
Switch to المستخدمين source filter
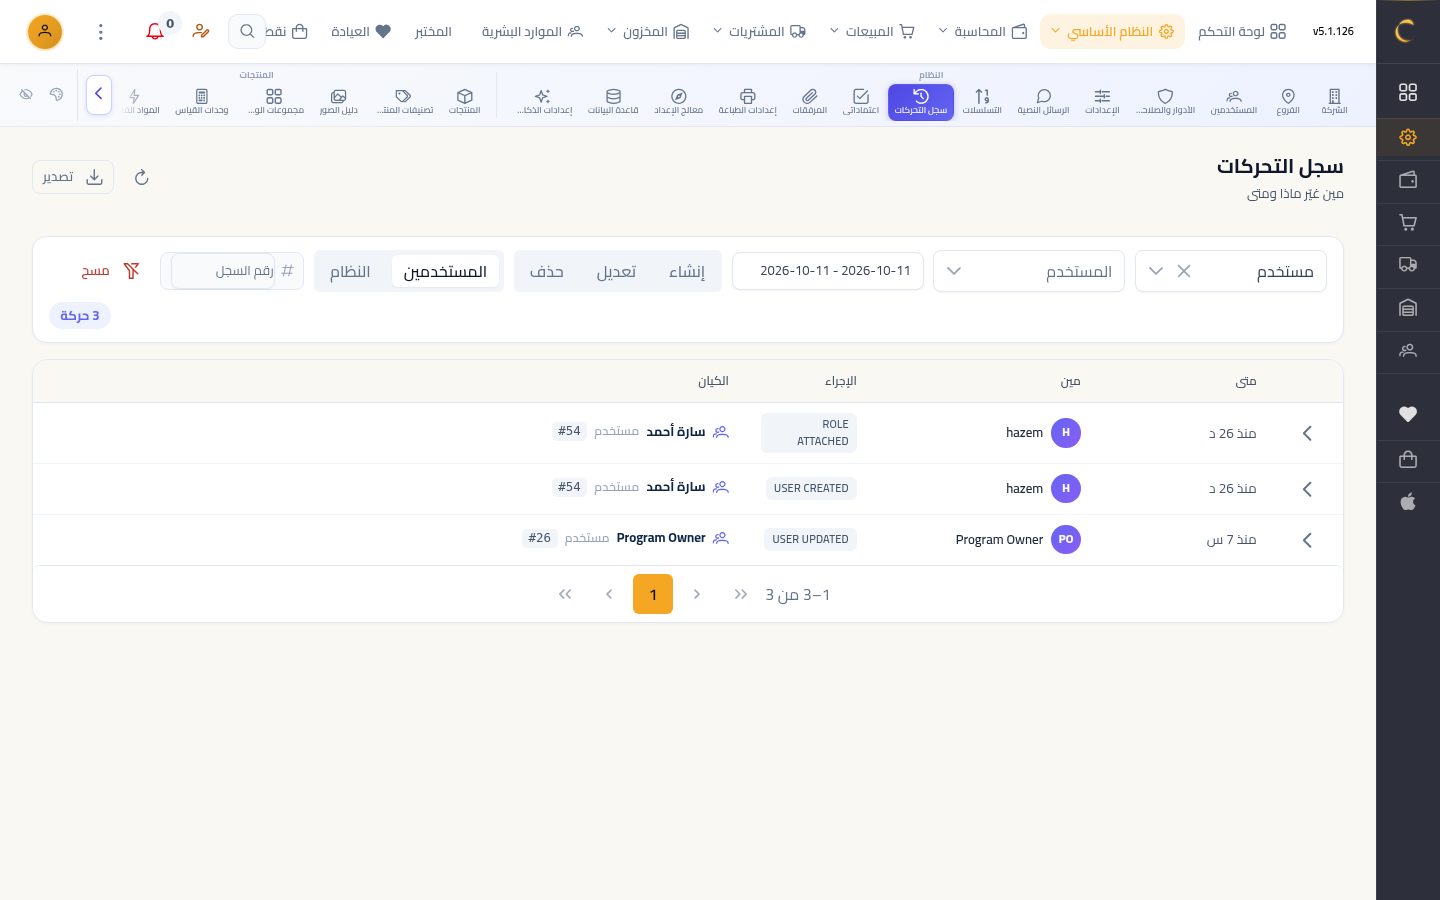[445, 271]
